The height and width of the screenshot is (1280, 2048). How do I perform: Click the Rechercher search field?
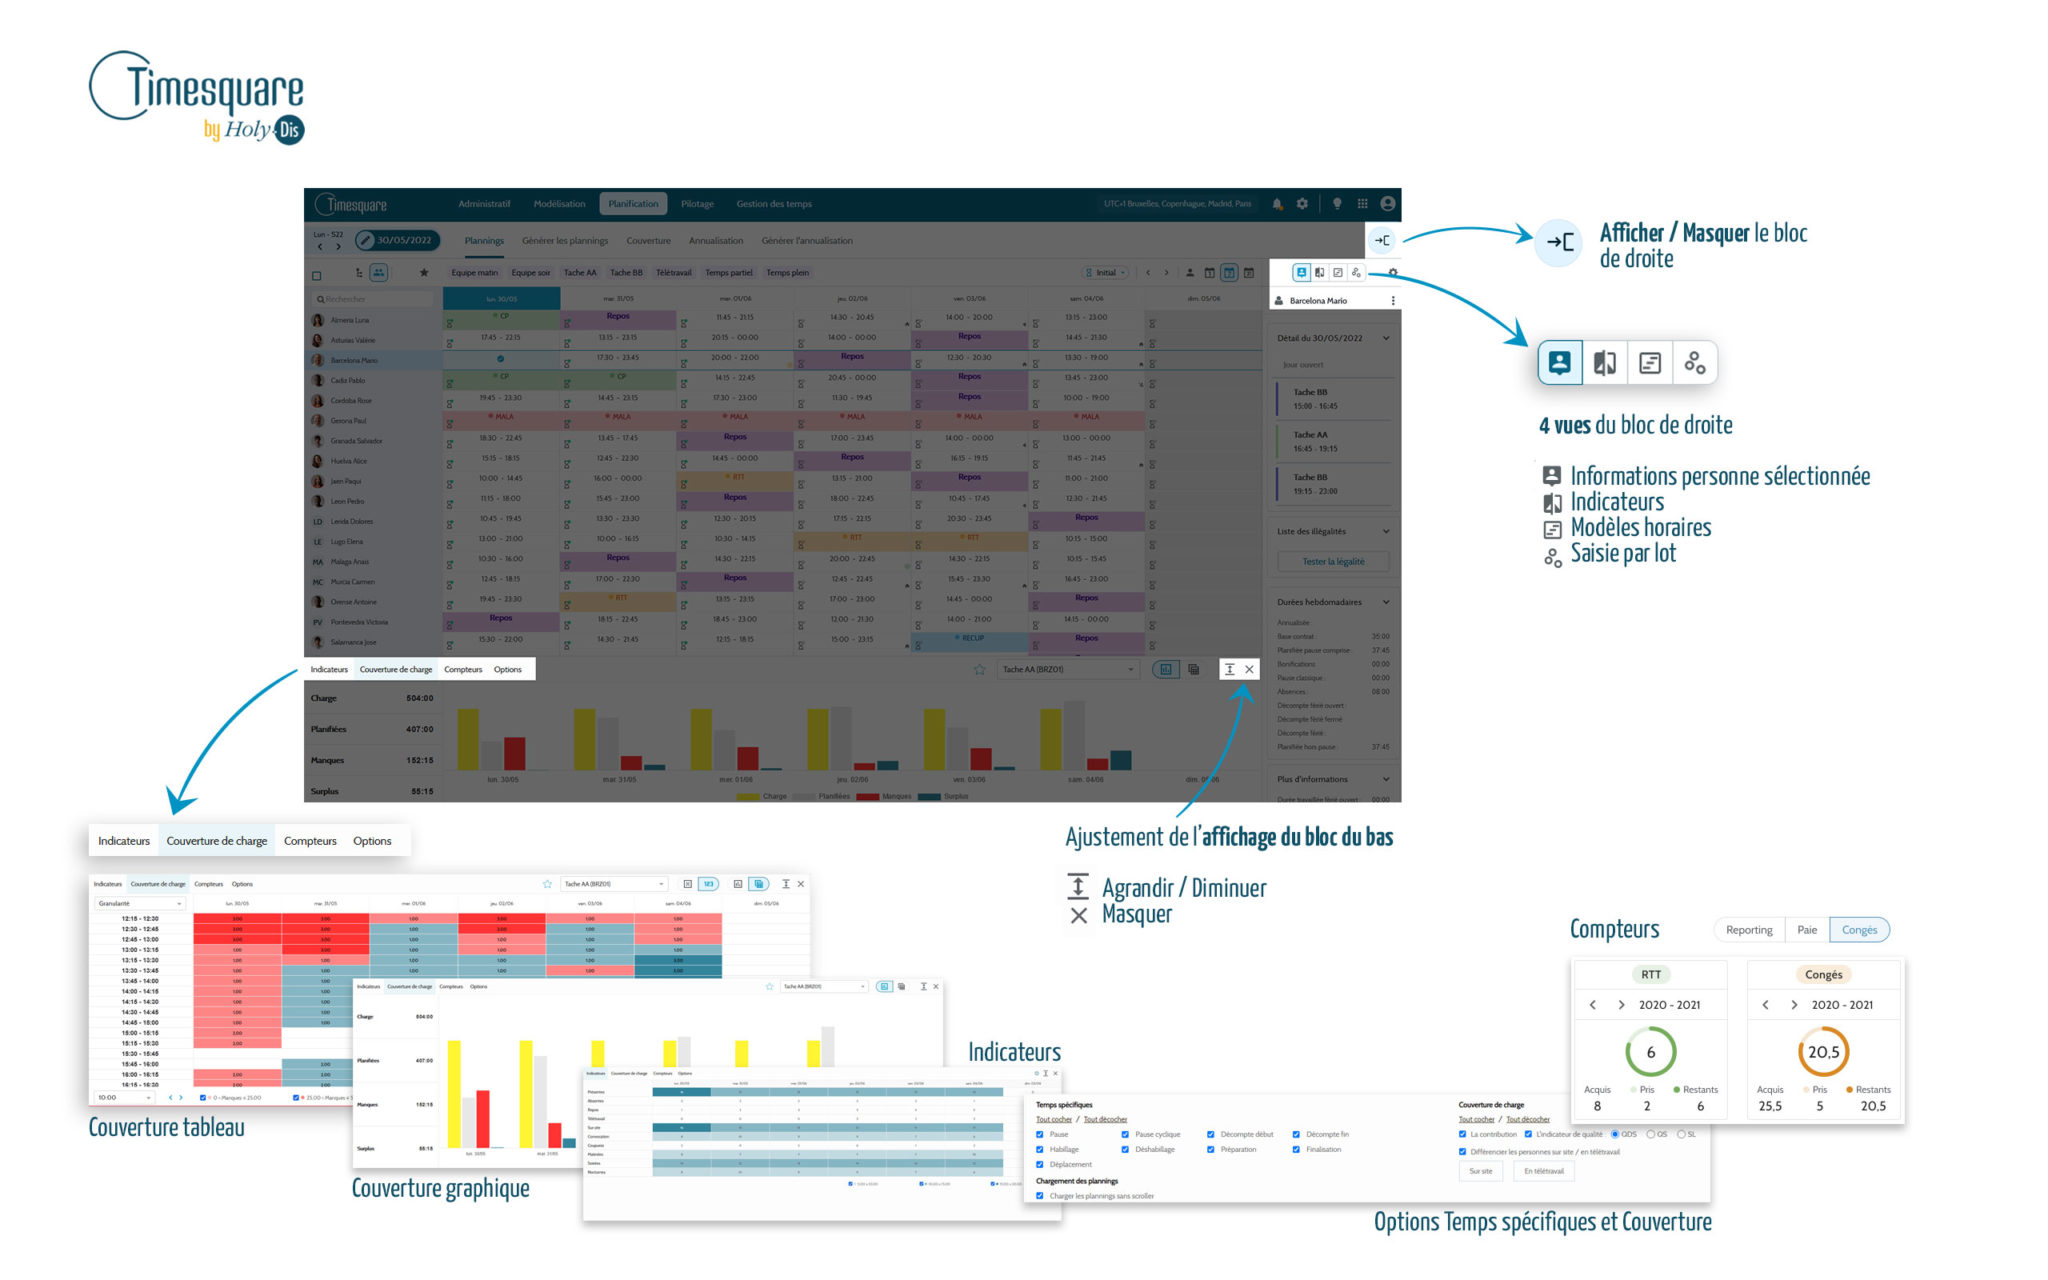374,299
